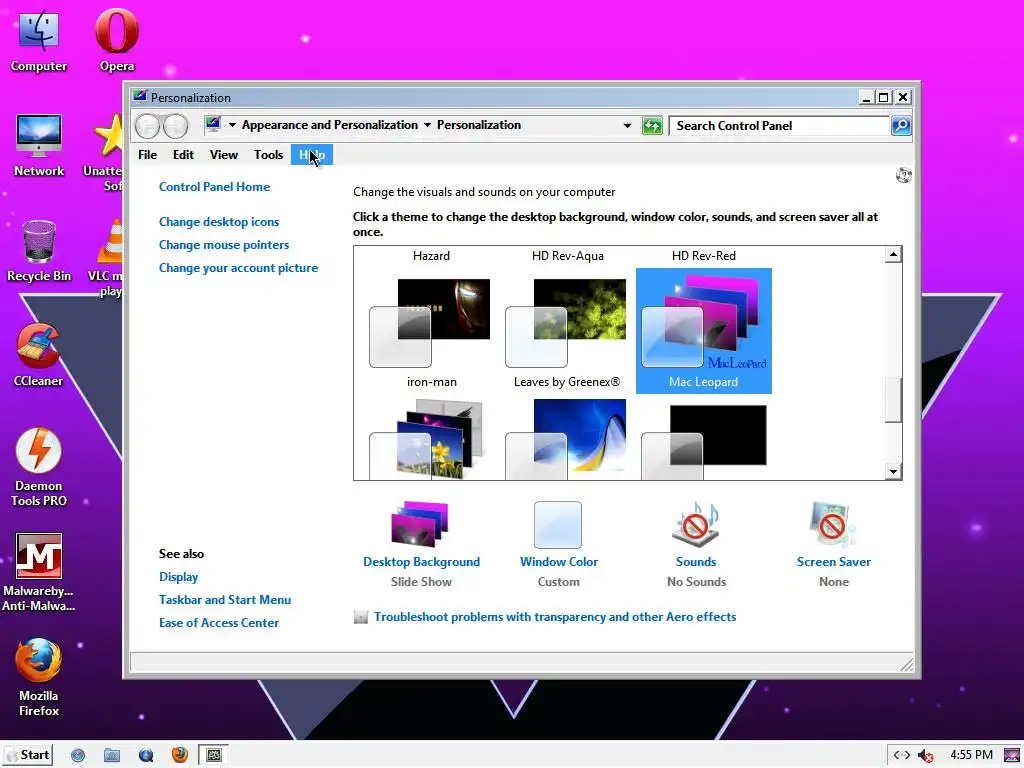Image resolution: width=1024 pixels, height=768 pixels.
Task: Click Appearance and Personalization breadcrumb
Action: pos(330,125)
